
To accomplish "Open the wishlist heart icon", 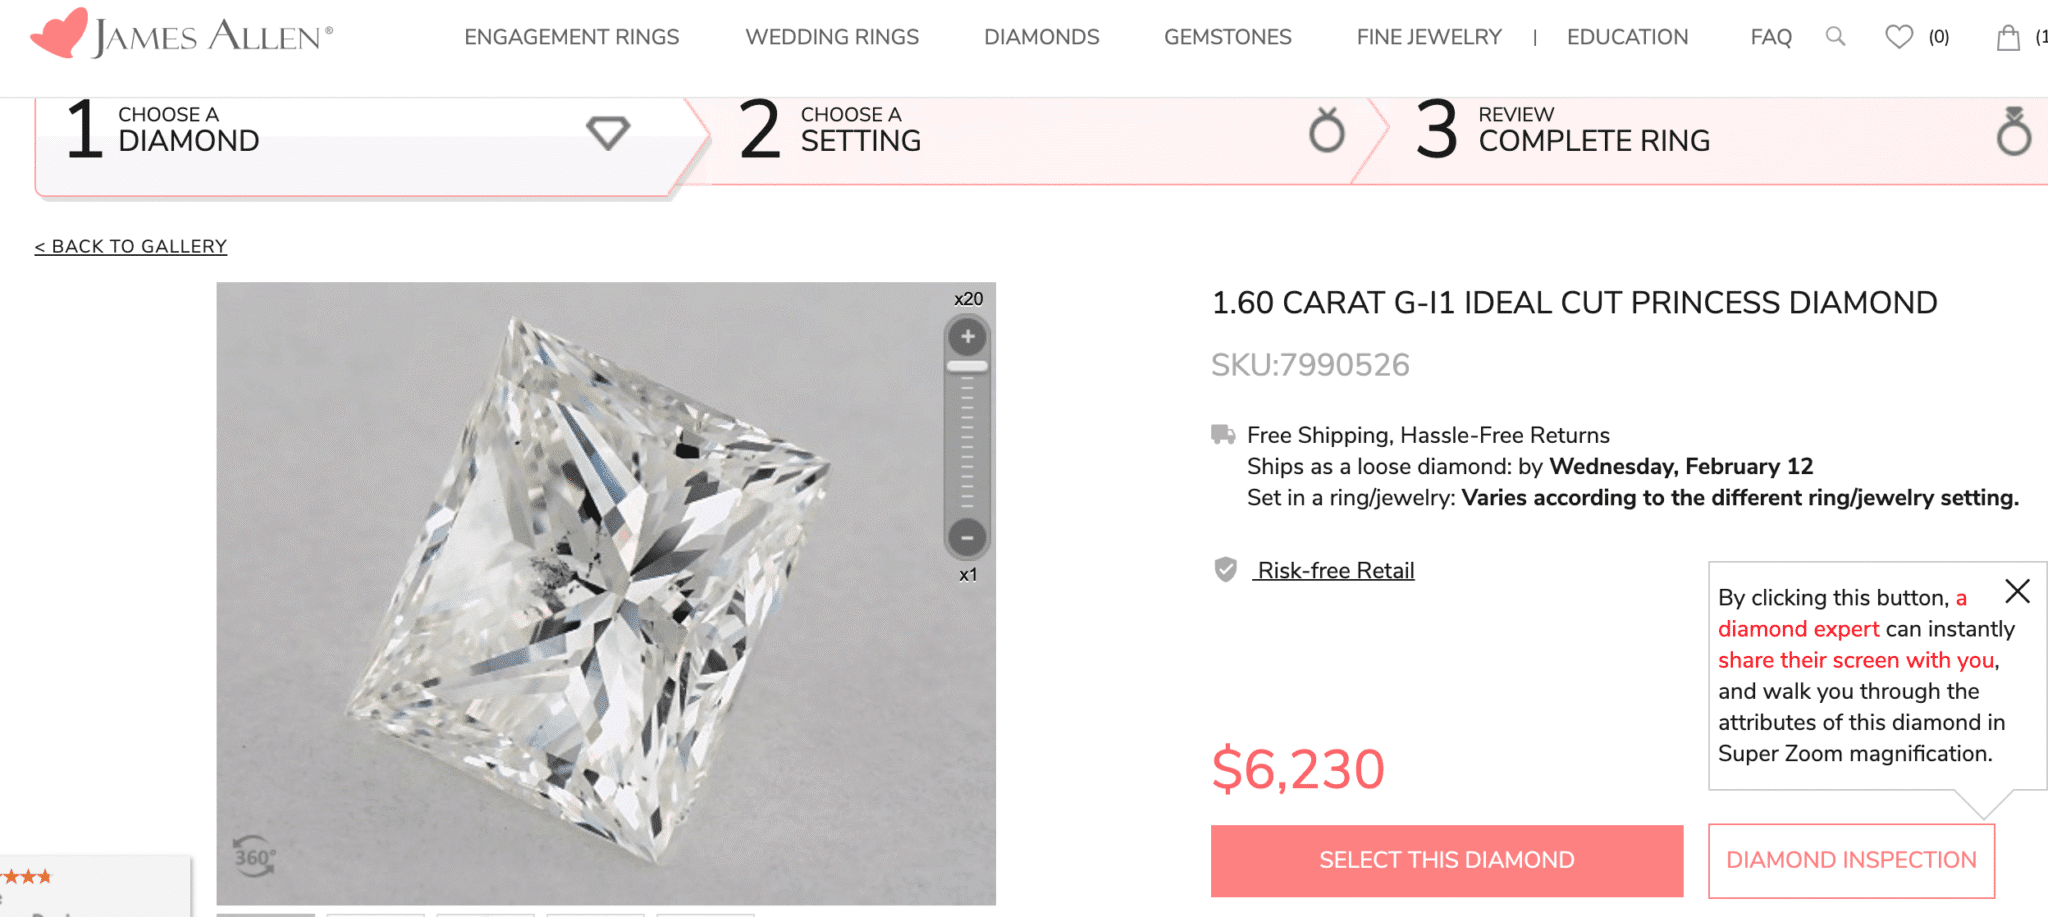I will click(1898, 36).
